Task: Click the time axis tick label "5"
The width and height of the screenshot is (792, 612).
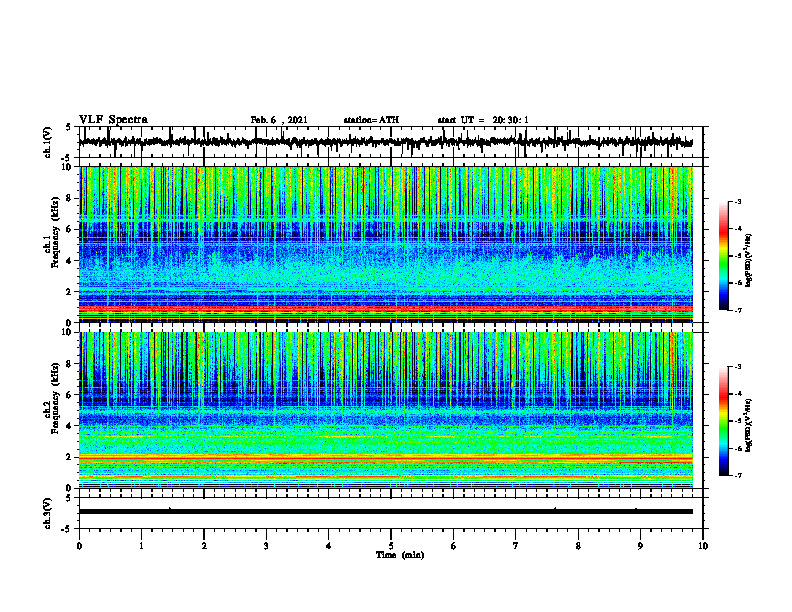Action: point(391,546)
